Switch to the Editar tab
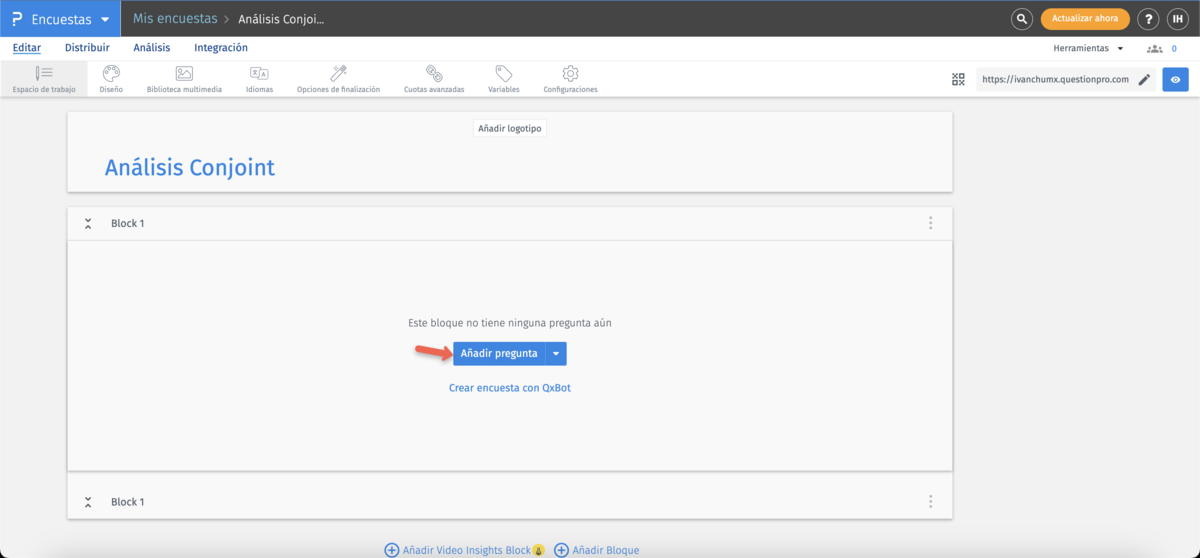This screenshot has width=1200, height=558. [x=27, y=48]
